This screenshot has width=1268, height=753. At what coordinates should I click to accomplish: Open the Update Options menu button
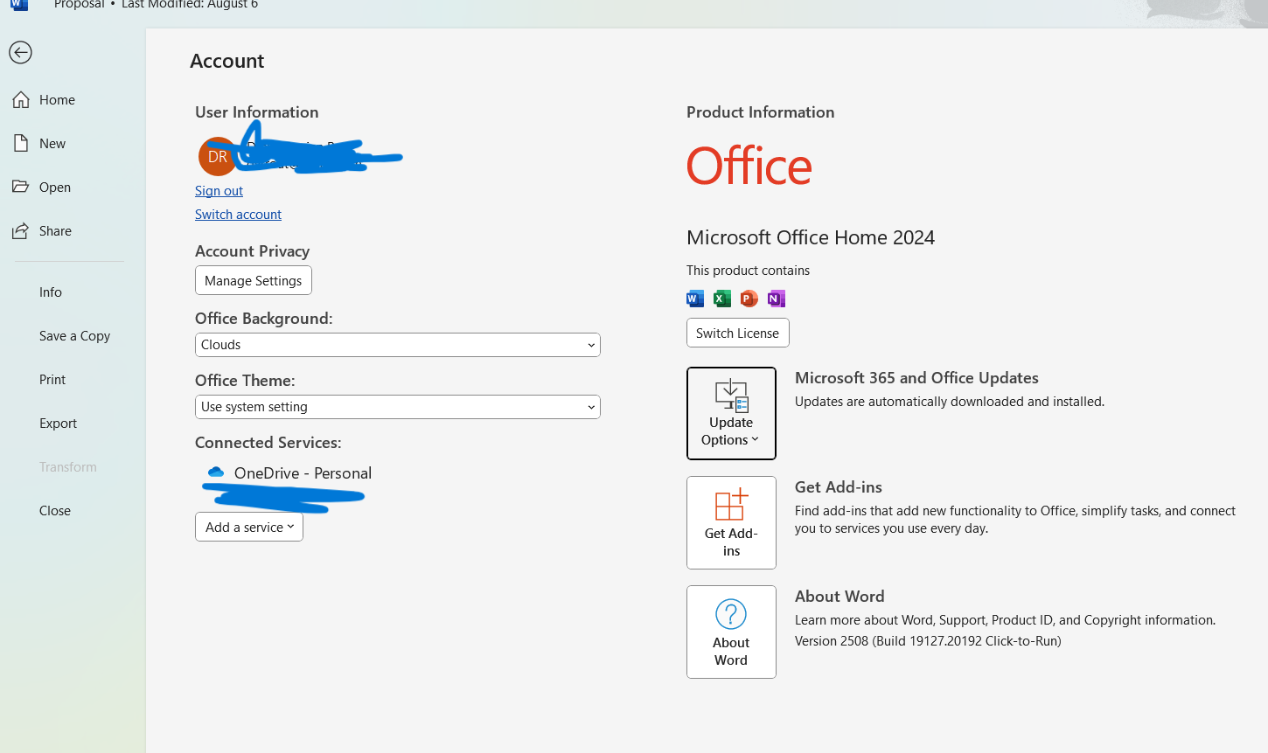click(731, 413)
